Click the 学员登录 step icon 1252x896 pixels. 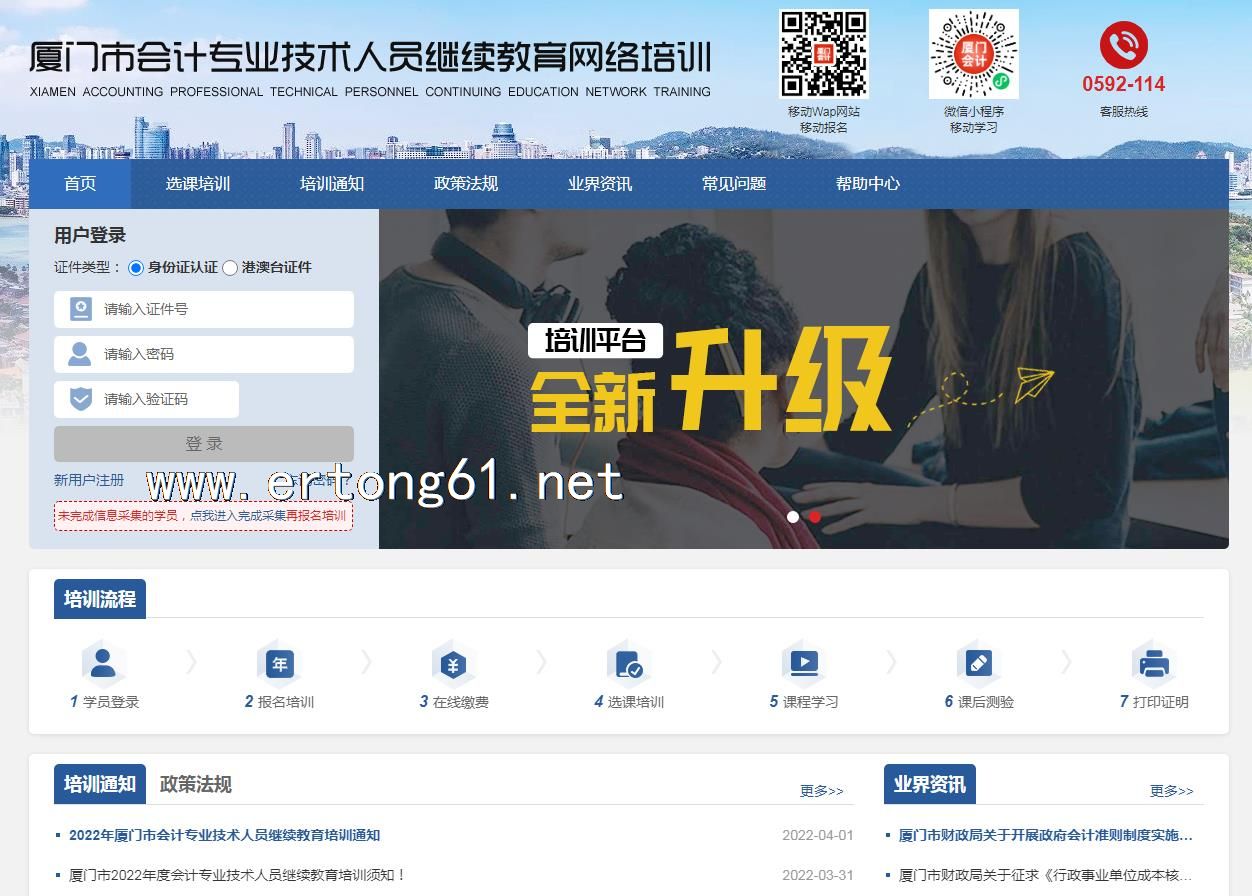click(x=103, y=664)
